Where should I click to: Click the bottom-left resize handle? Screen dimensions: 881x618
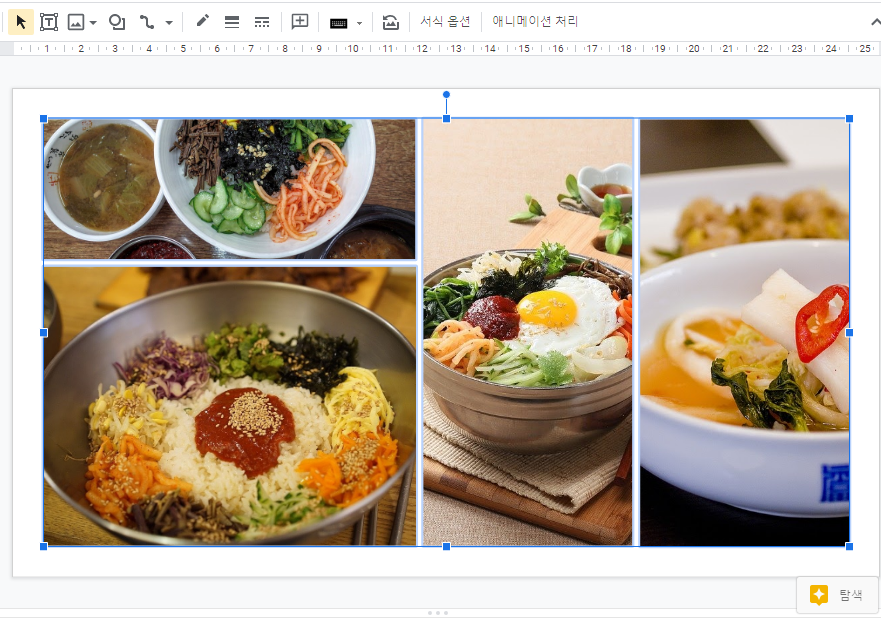point(44,546)
